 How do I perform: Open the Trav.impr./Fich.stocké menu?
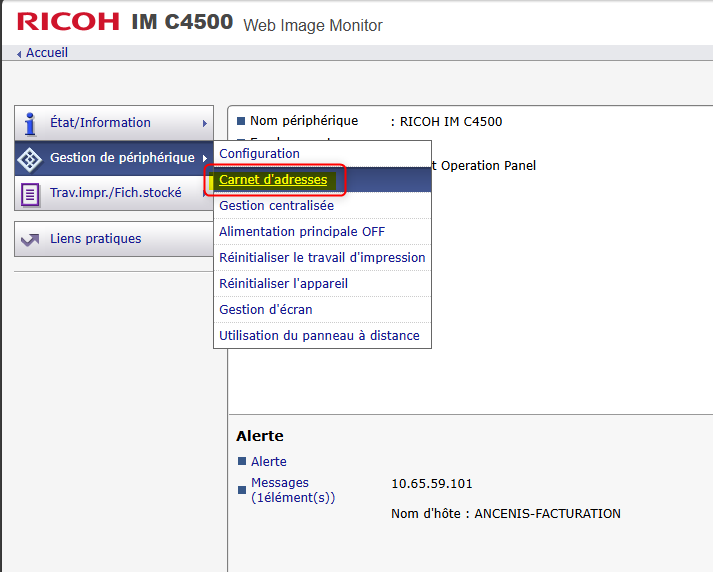[114, 193]
